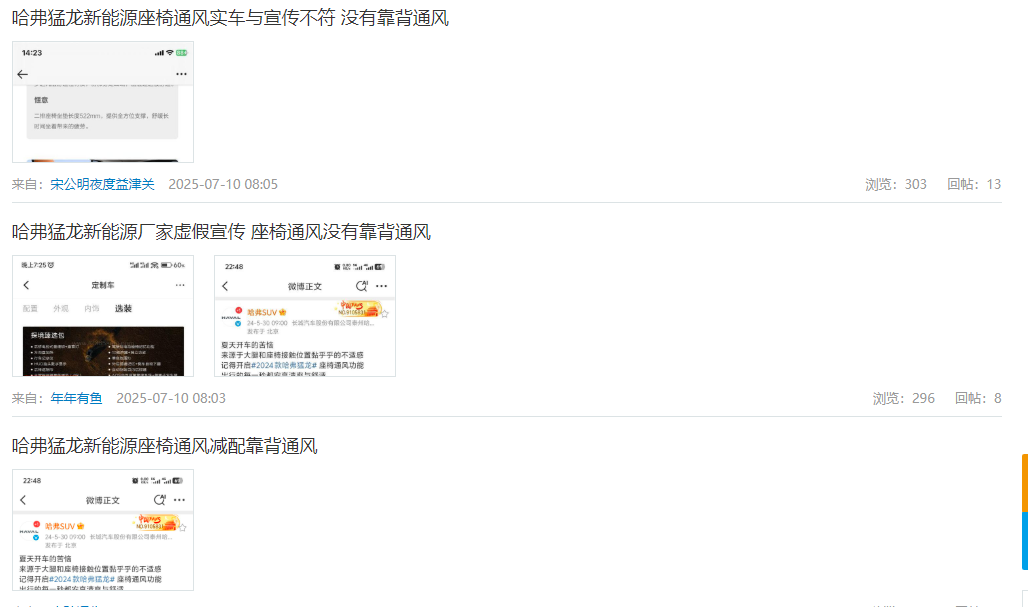The image size is (1028, 607).
Task: View author profile 年年有鱼
Action: pos(76,398)
